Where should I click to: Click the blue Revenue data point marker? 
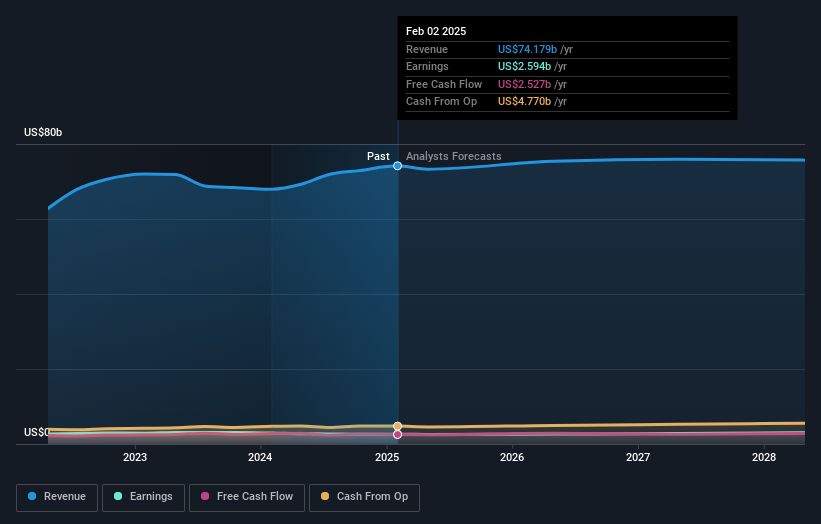click(397, 166)
